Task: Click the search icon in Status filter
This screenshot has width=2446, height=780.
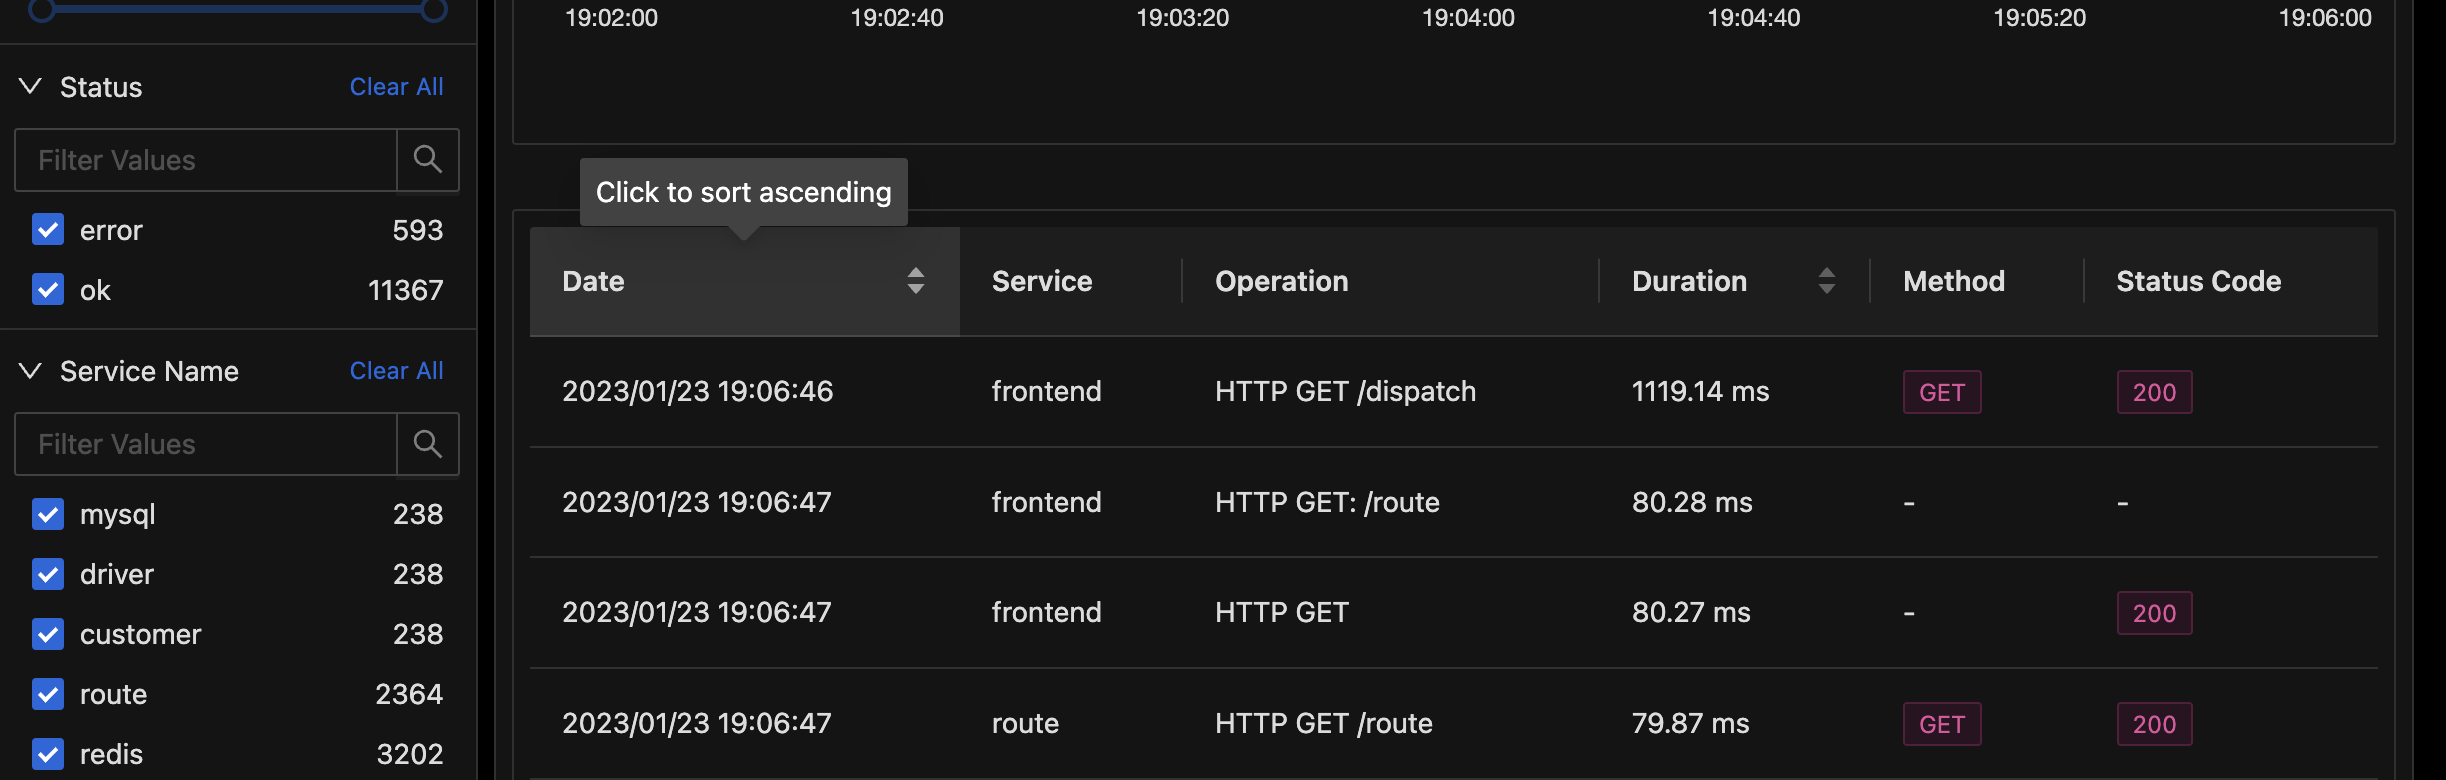Action: [x=428, y=160]
